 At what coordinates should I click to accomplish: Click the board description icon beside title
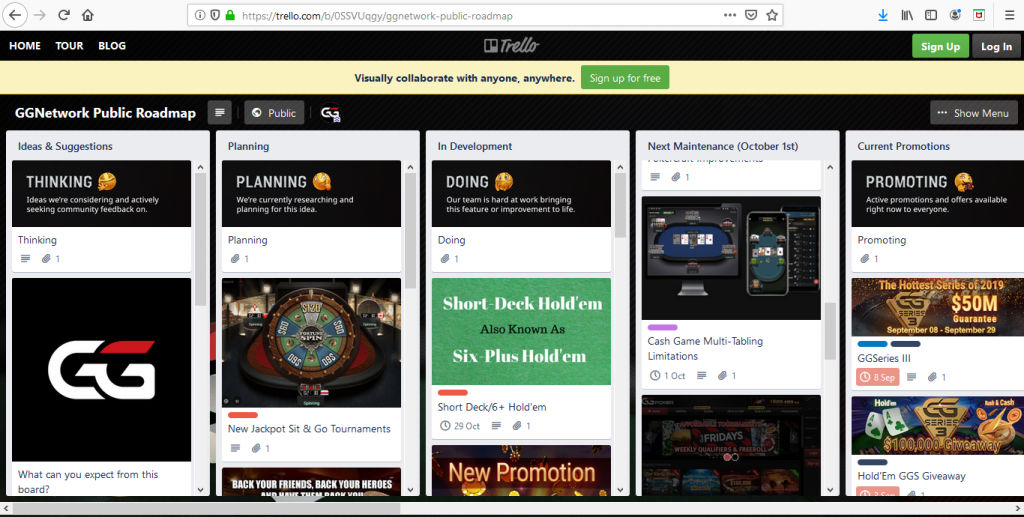(x=220, y=113)
